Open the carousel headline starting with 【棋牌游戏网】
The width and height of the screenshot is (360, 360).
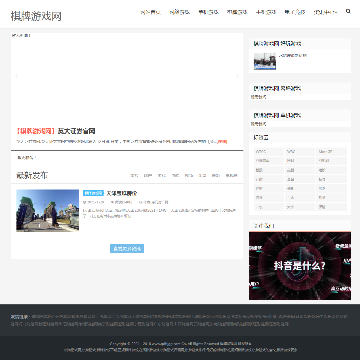point(56,131)
